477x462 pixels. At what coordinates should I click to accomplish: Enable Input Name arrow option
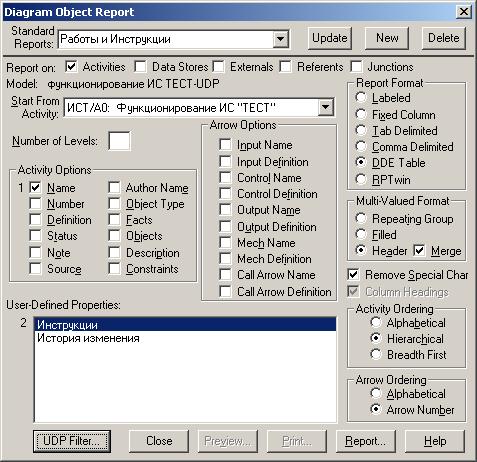coord(225,145)
